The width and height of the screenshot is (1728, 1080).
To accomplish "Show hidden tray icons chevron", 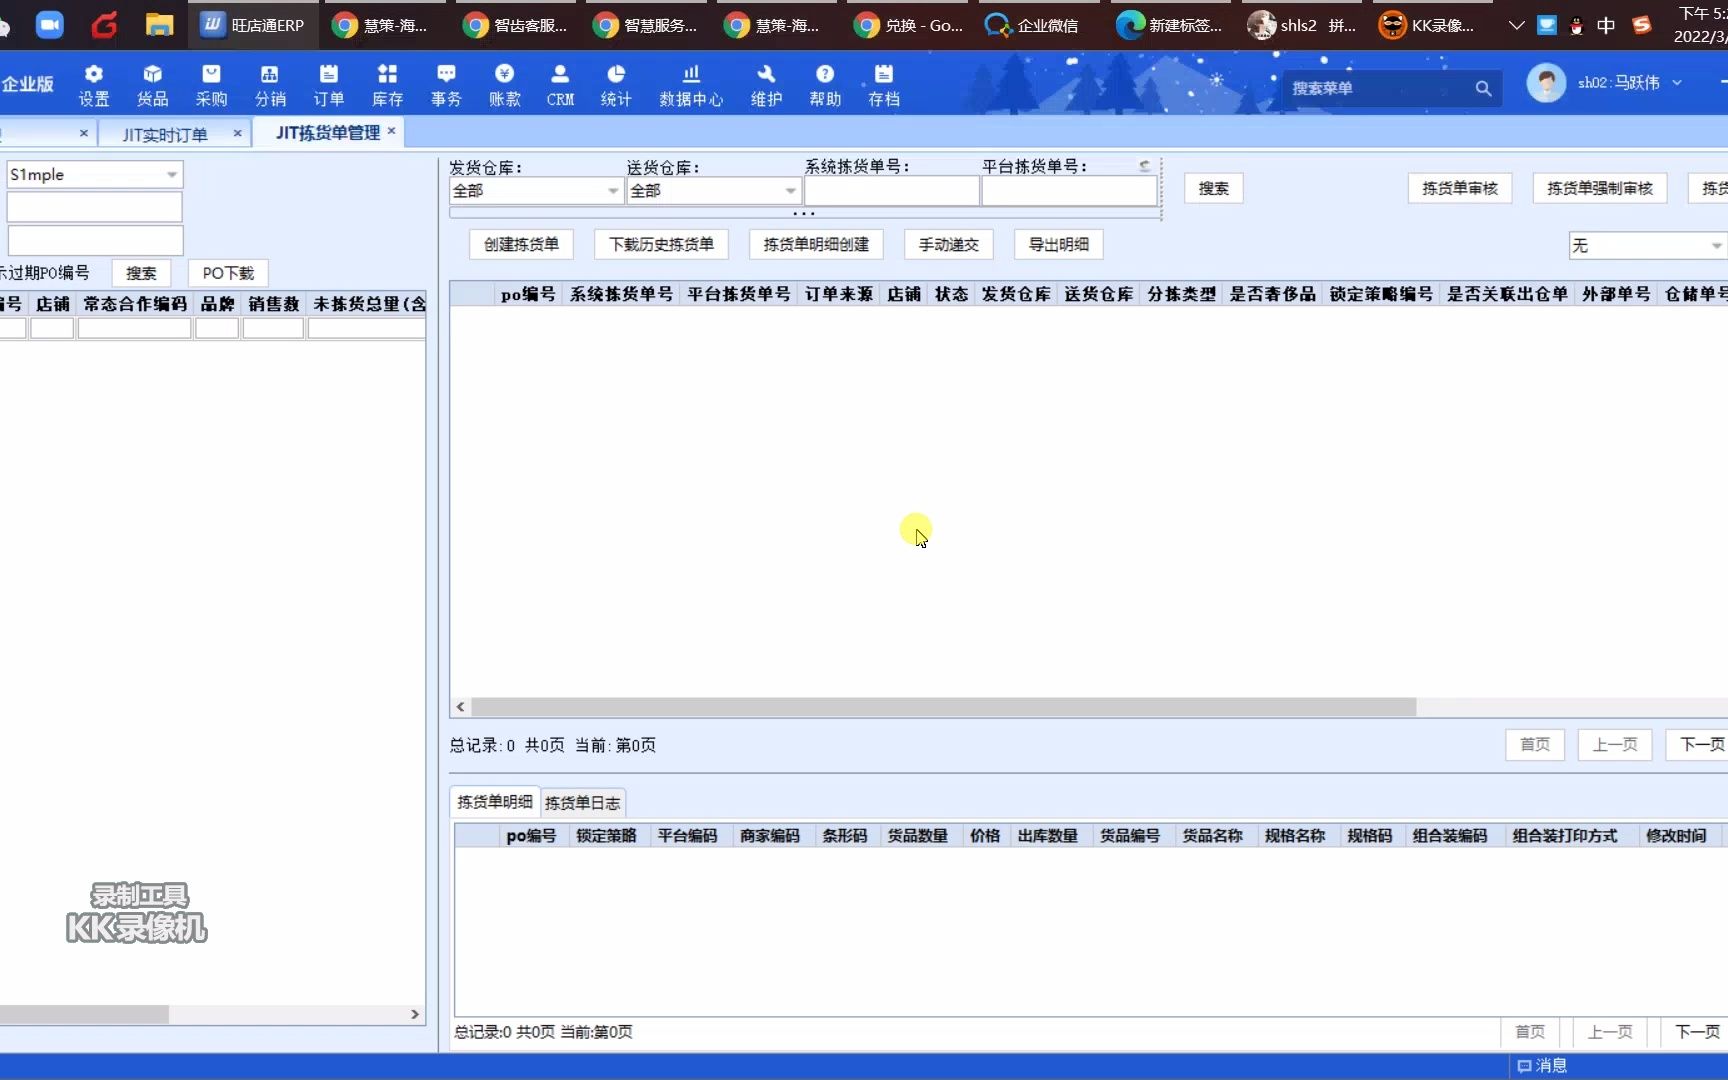I will tap(1516, 25).
